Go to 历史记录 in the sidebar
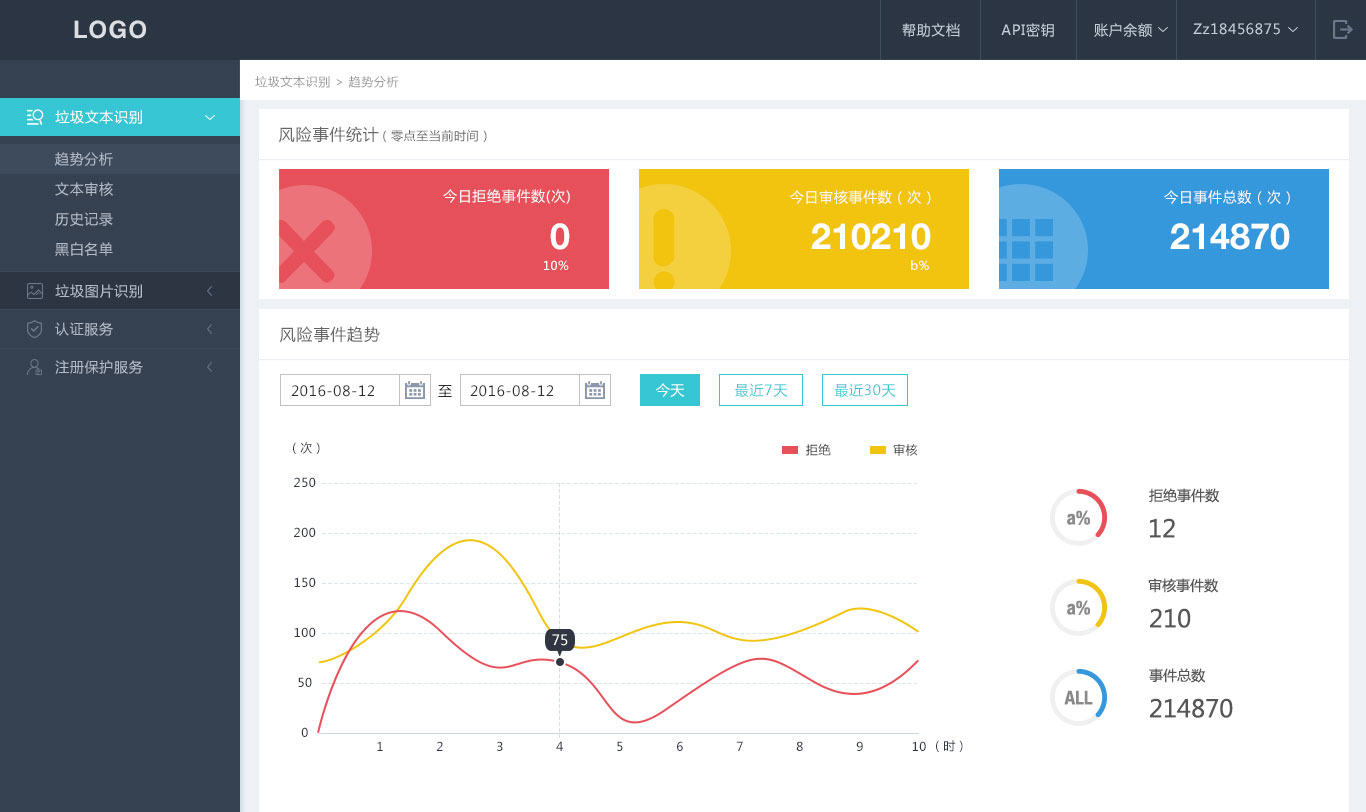This screenshot has width=1366, height=812. [x=84, y=219]
